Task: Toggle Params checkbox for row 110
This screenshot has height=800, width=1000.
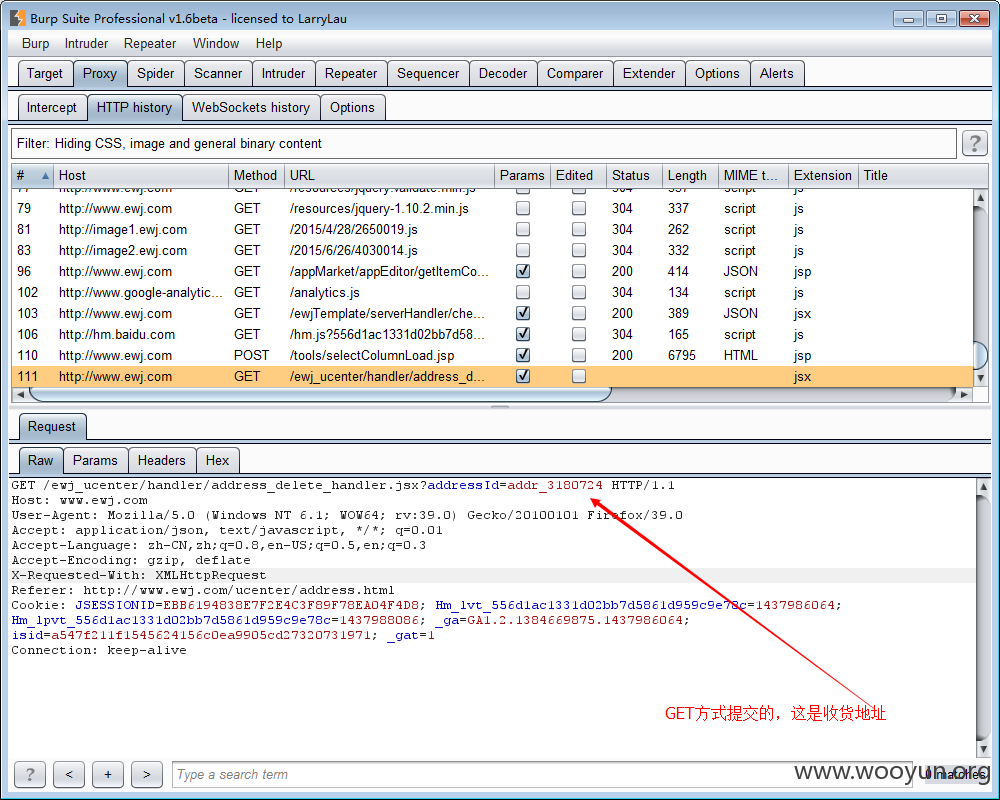Action: pos(523,355)
